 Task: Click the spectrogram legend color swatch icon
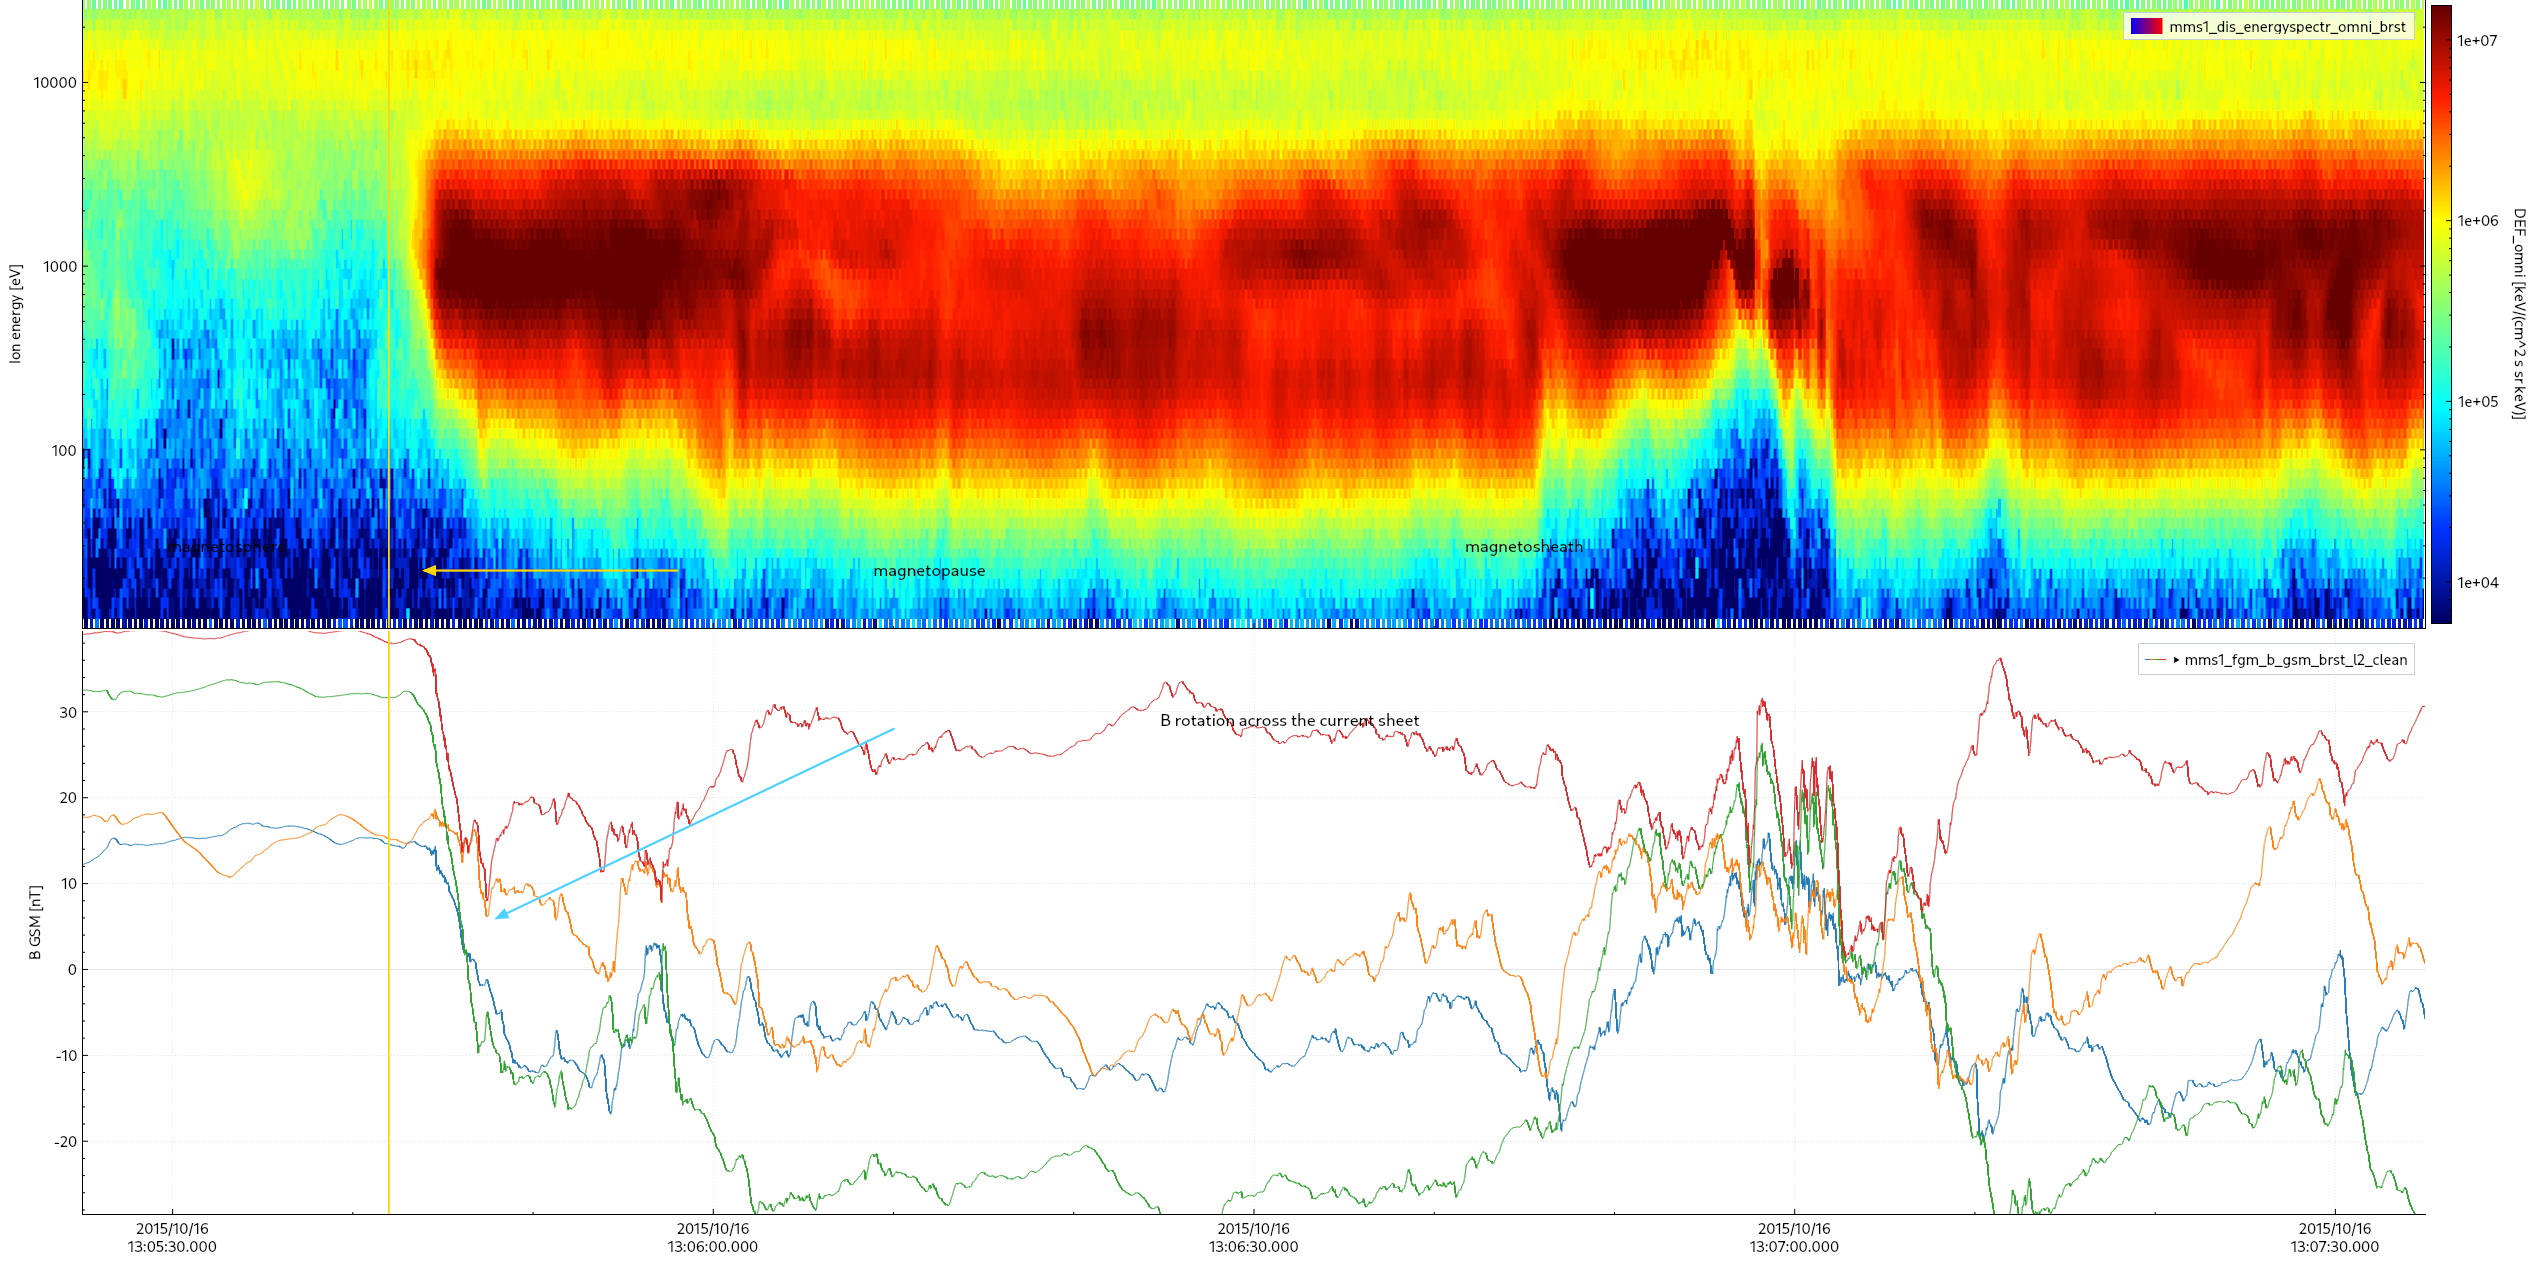[x=2146, y=27]
